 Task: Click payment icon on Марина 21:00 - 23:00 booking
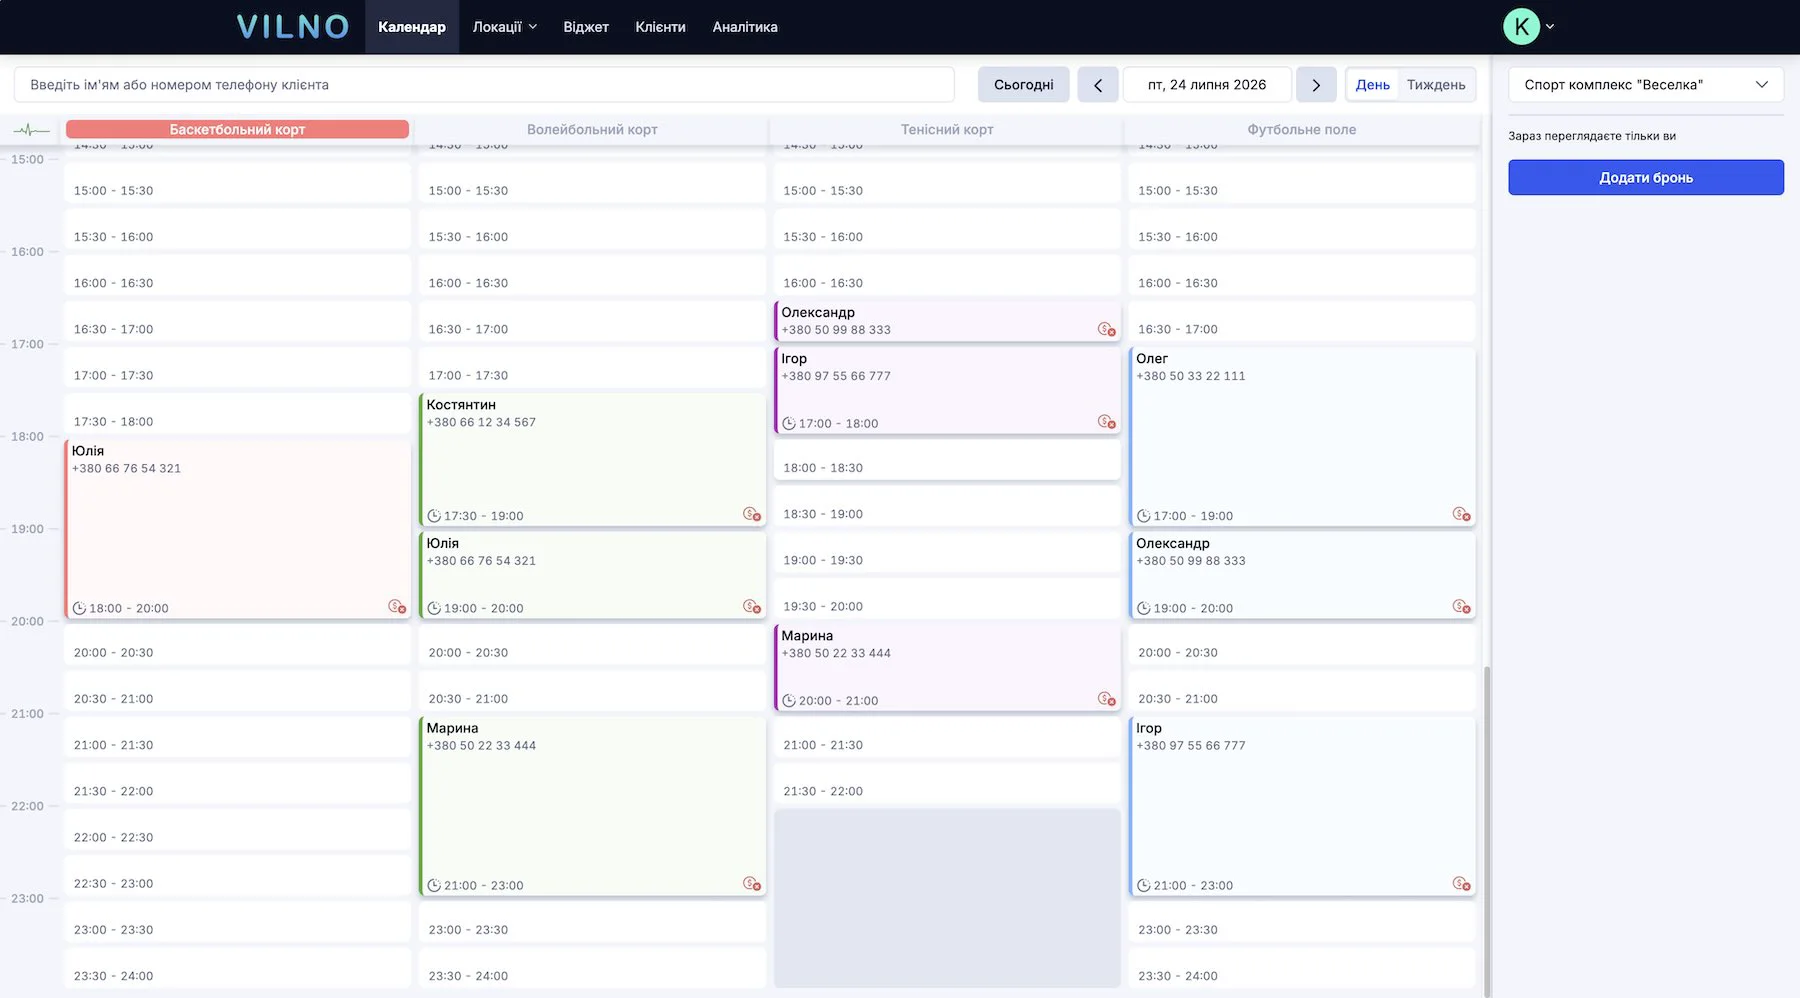point(752,884)
